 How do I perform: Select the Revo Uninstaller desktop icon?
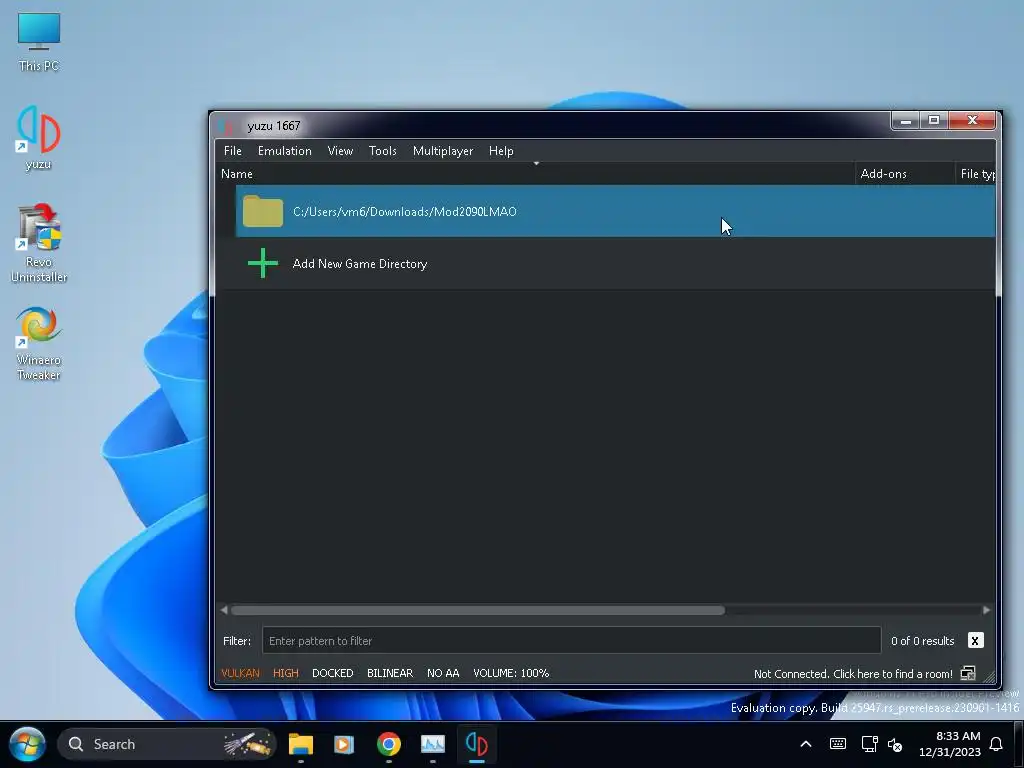39,243
